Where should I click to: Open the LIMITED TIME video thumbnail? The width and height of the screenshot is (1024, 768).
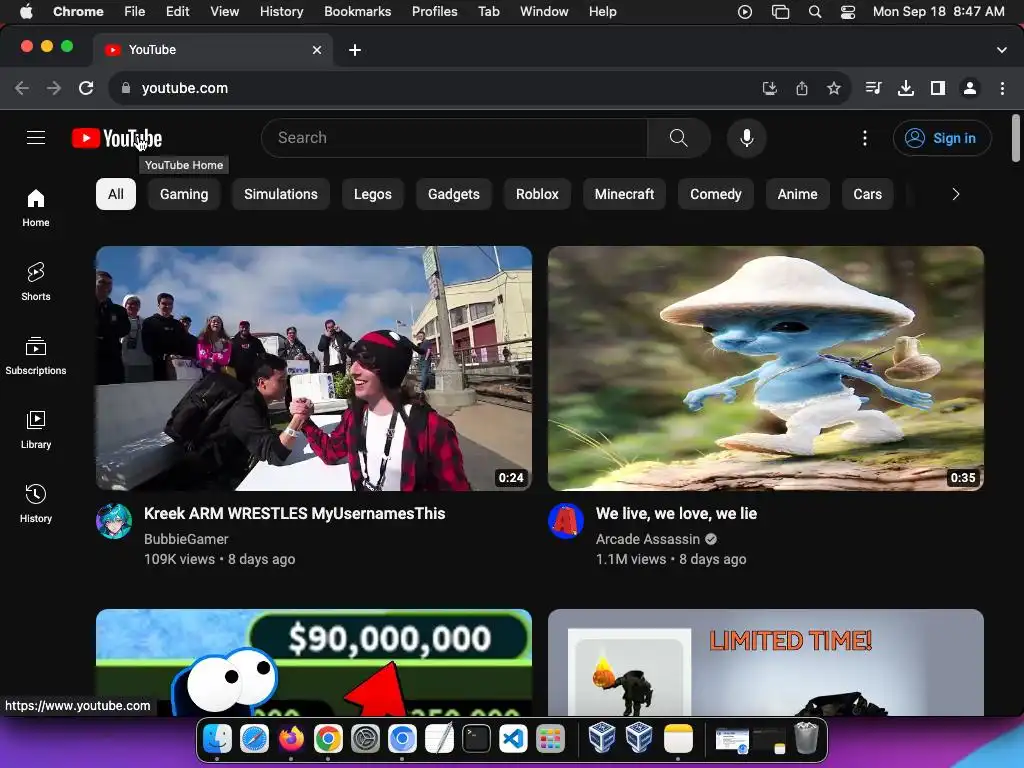(766, 662)
